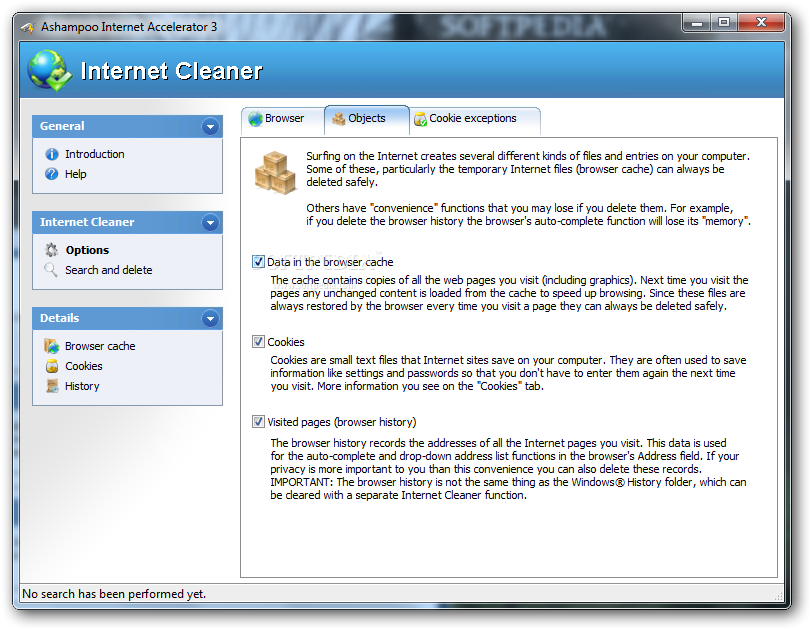
Task: Minimize the Ashampoo Internet Accelerator window
Action: [x=697, y=23]
